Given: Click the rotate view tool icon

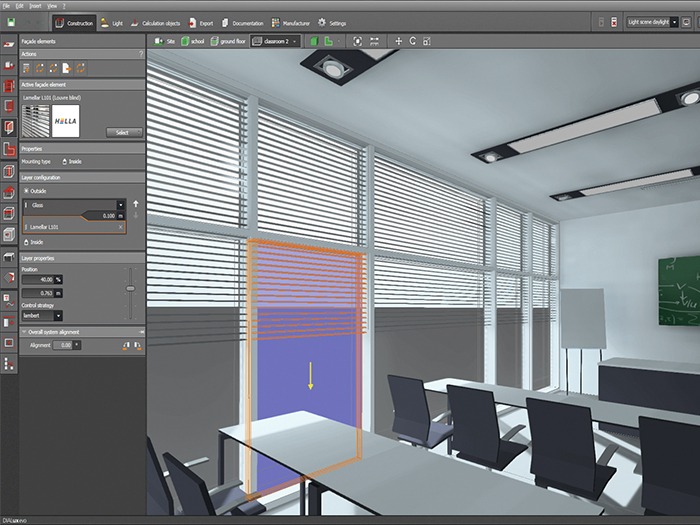Looking at the screenshot, I should pos(413,41).
